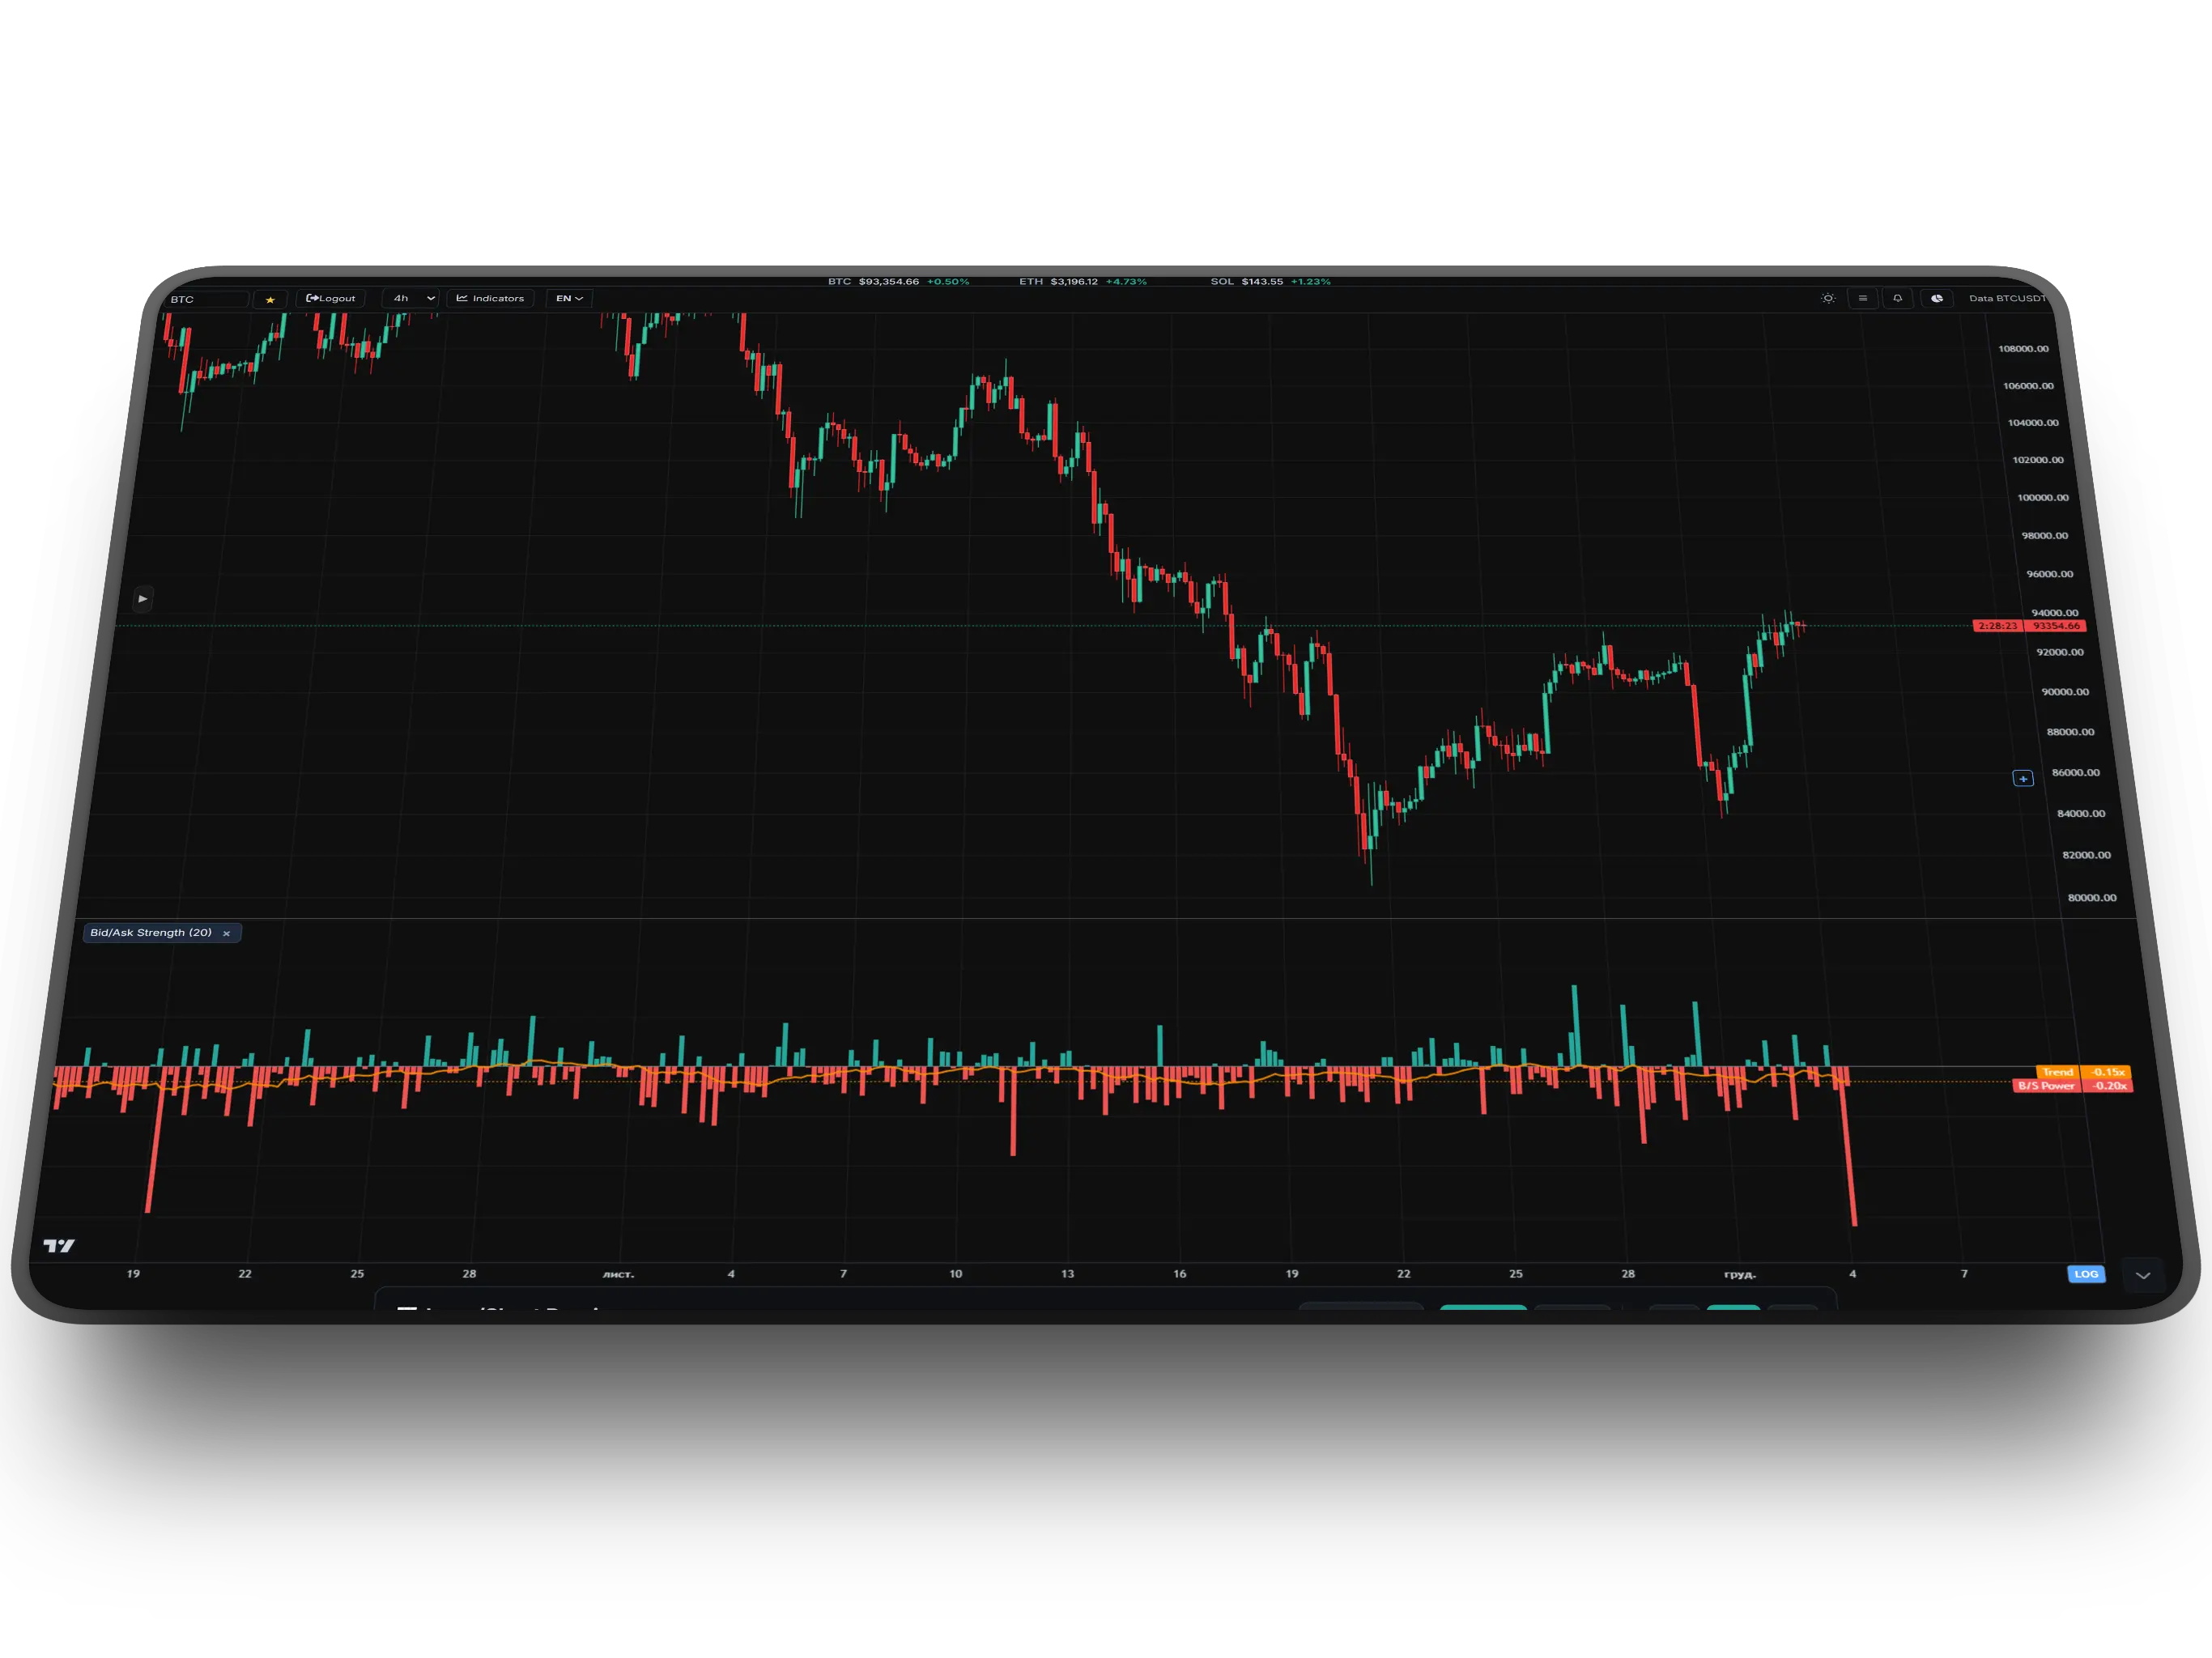The width and height of the screenshot is (2212, 1658).
Task: Toggle the light/dark theme sun icon
Action: click(x=1827, y=298)
